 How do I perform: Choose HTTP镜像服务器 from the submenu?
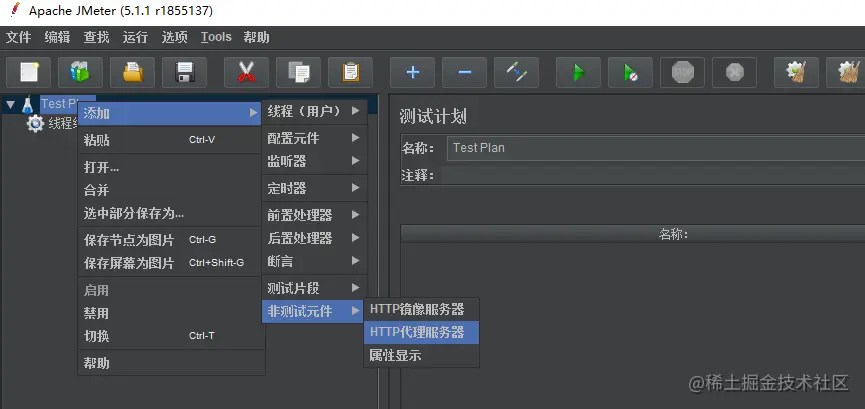click(x=421, y=309)
